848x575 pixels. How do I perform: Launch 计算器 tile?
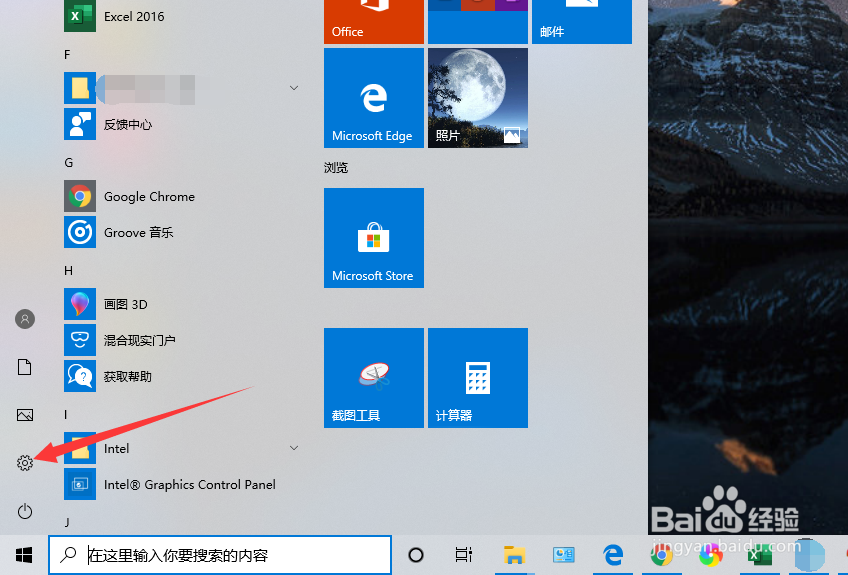pyautogui.click(x=478, y=378)
